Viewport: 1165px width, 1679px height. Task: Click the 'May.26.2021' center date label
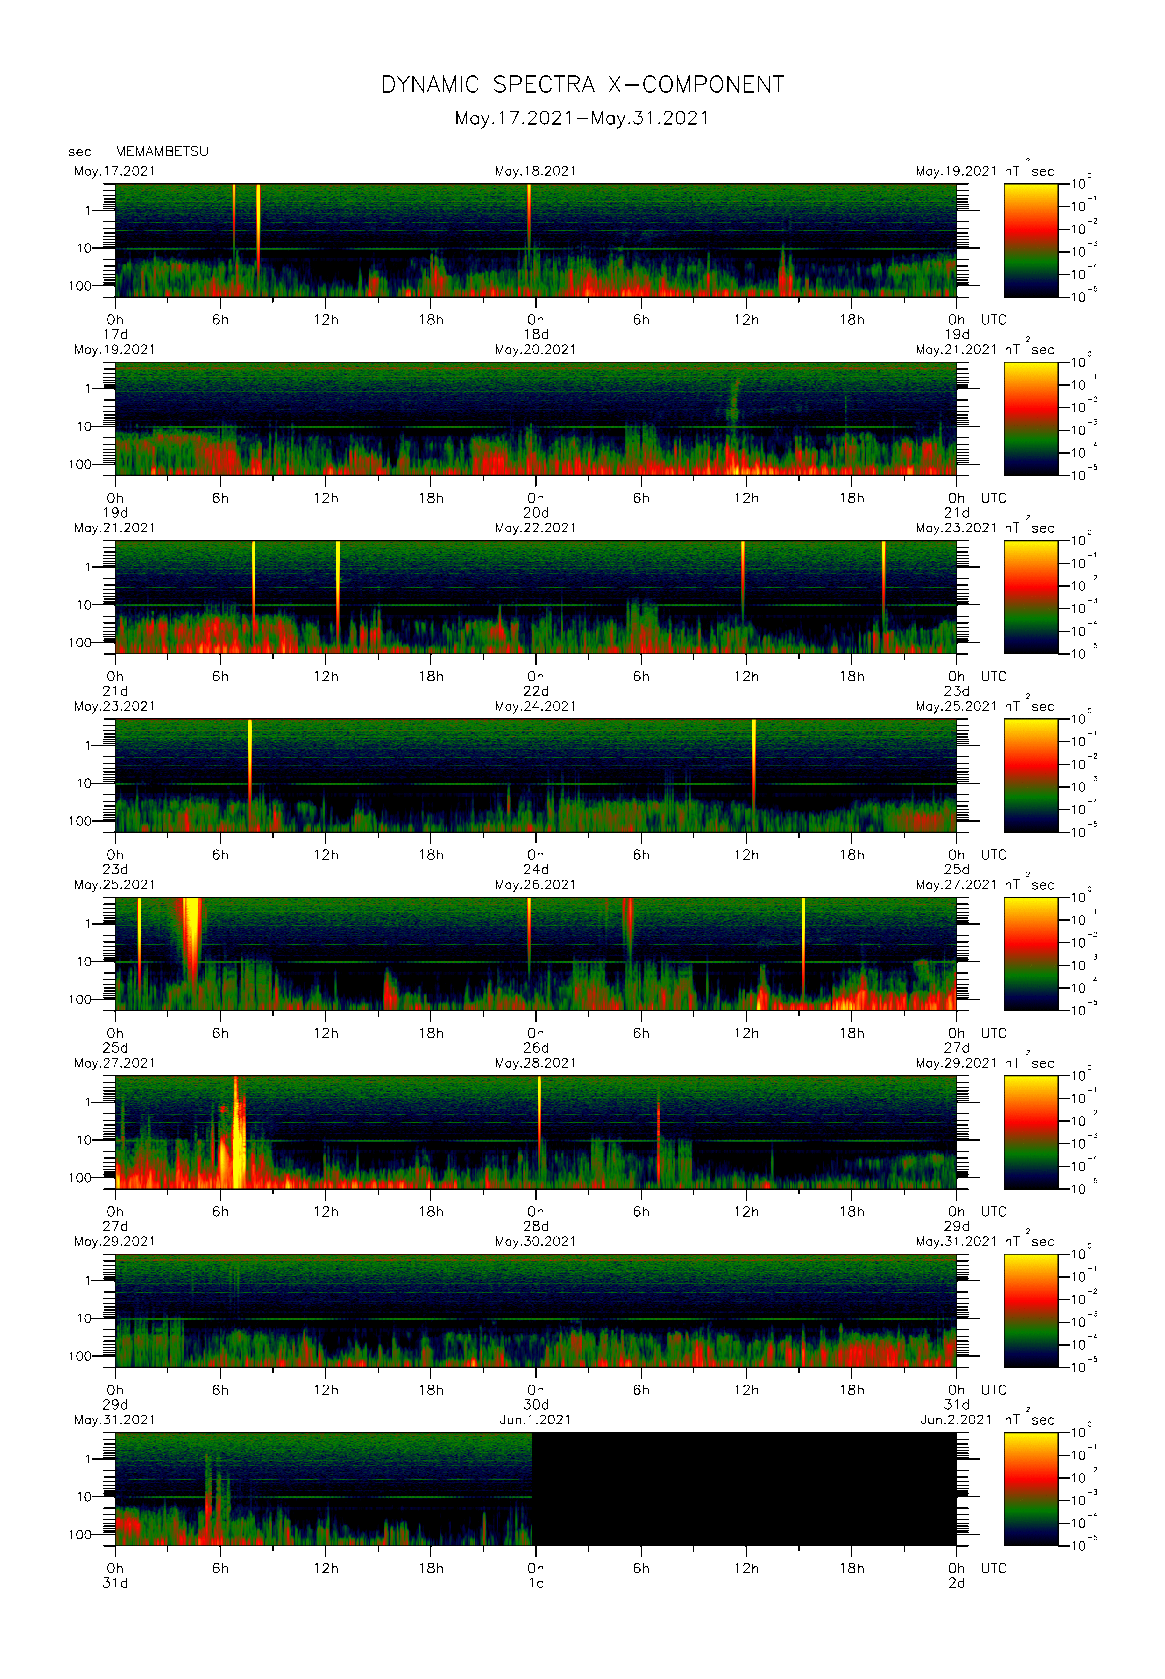(536, 885)
